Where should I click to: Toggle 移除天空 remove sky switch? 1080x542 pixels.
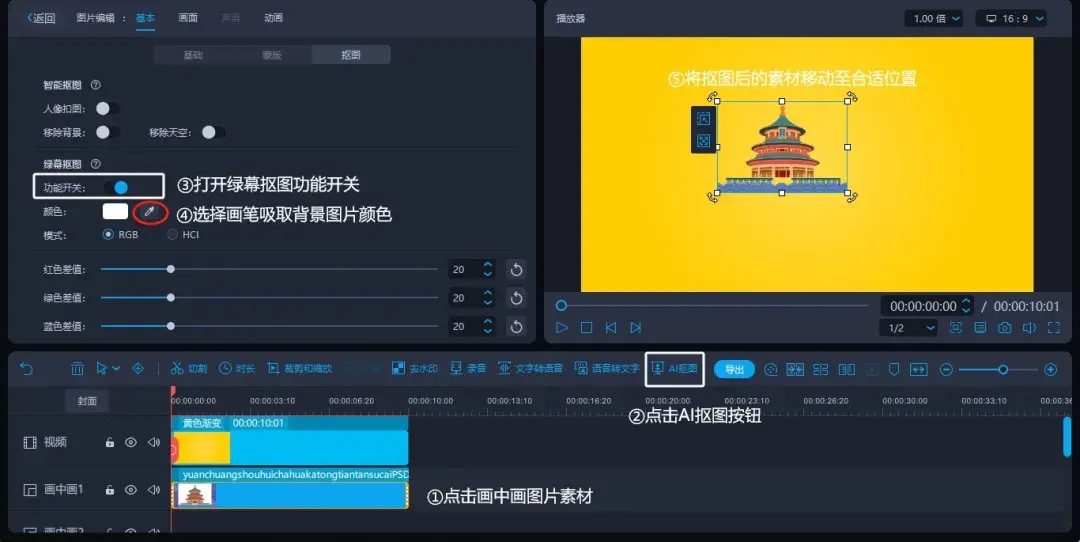(213, 132)
